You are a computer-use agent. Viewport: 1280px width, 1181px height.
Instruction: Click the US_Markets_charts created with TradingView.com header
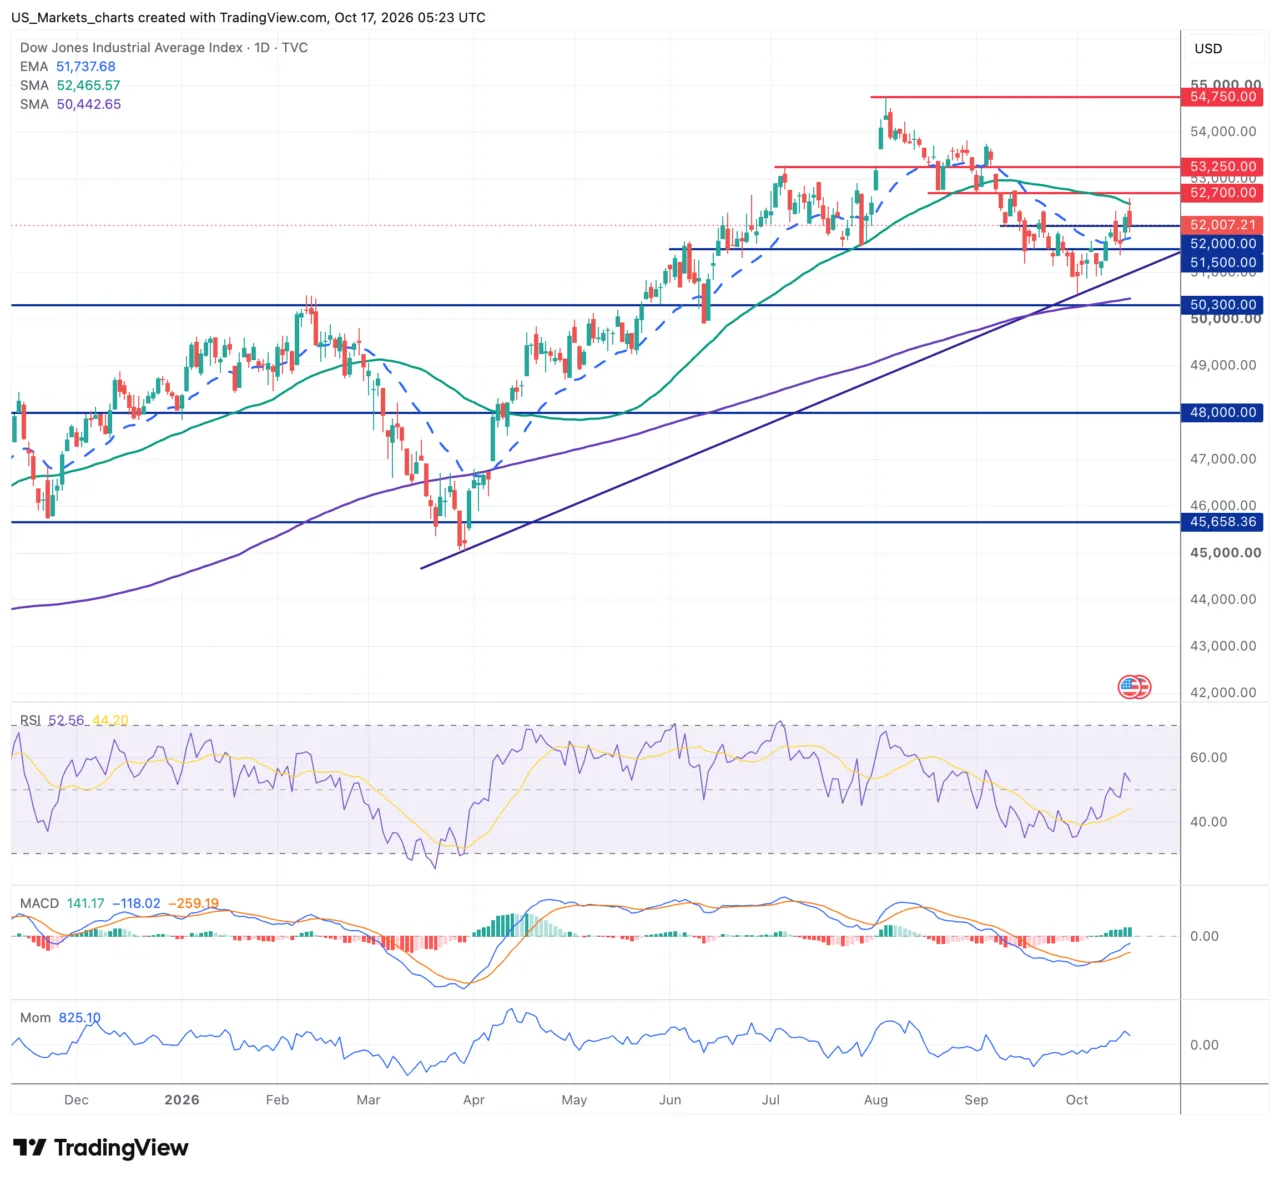(x=248, y=17)
